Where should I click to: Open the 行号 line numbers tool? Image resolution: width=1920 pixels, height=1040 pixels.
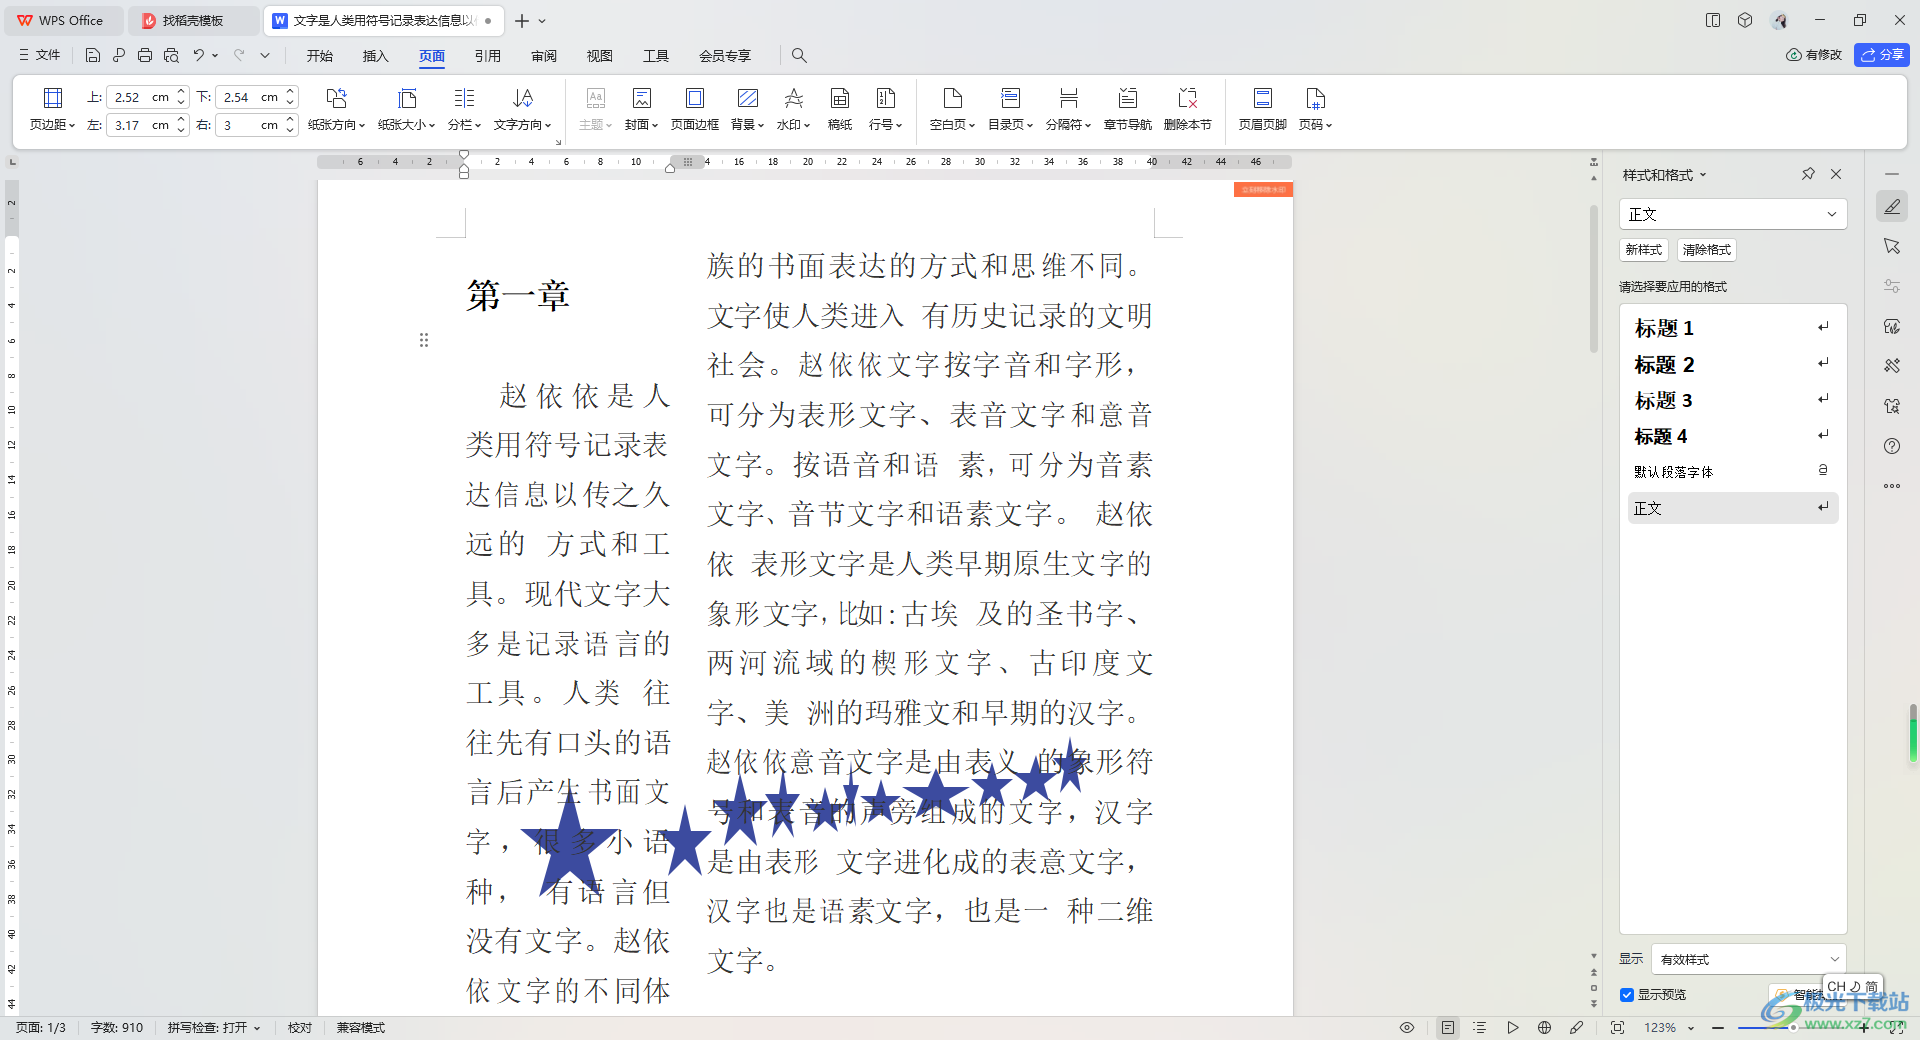click(885, 109)
